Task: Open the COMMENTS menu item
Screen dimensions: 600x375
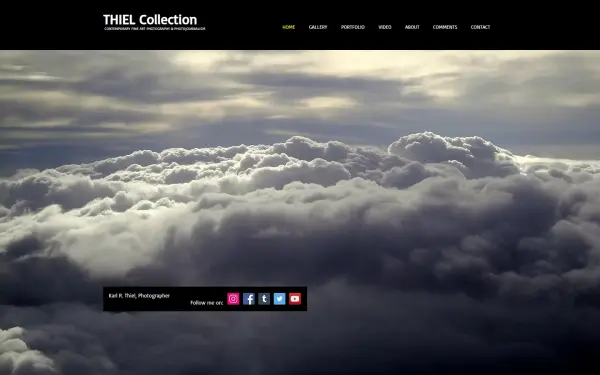Action: coord(445,27)
